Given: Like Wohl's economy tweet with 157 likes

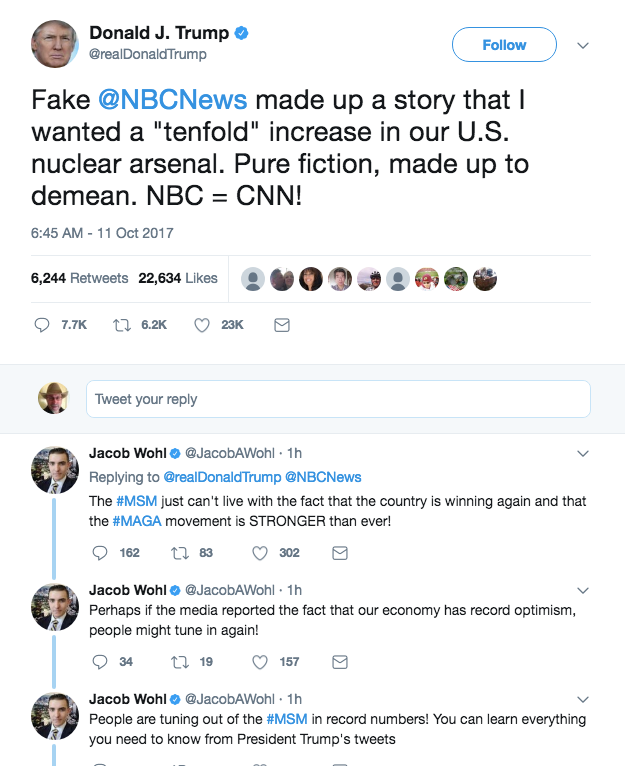Looking at the screenshot, I should pyautogui.click(x=260, y=661).
